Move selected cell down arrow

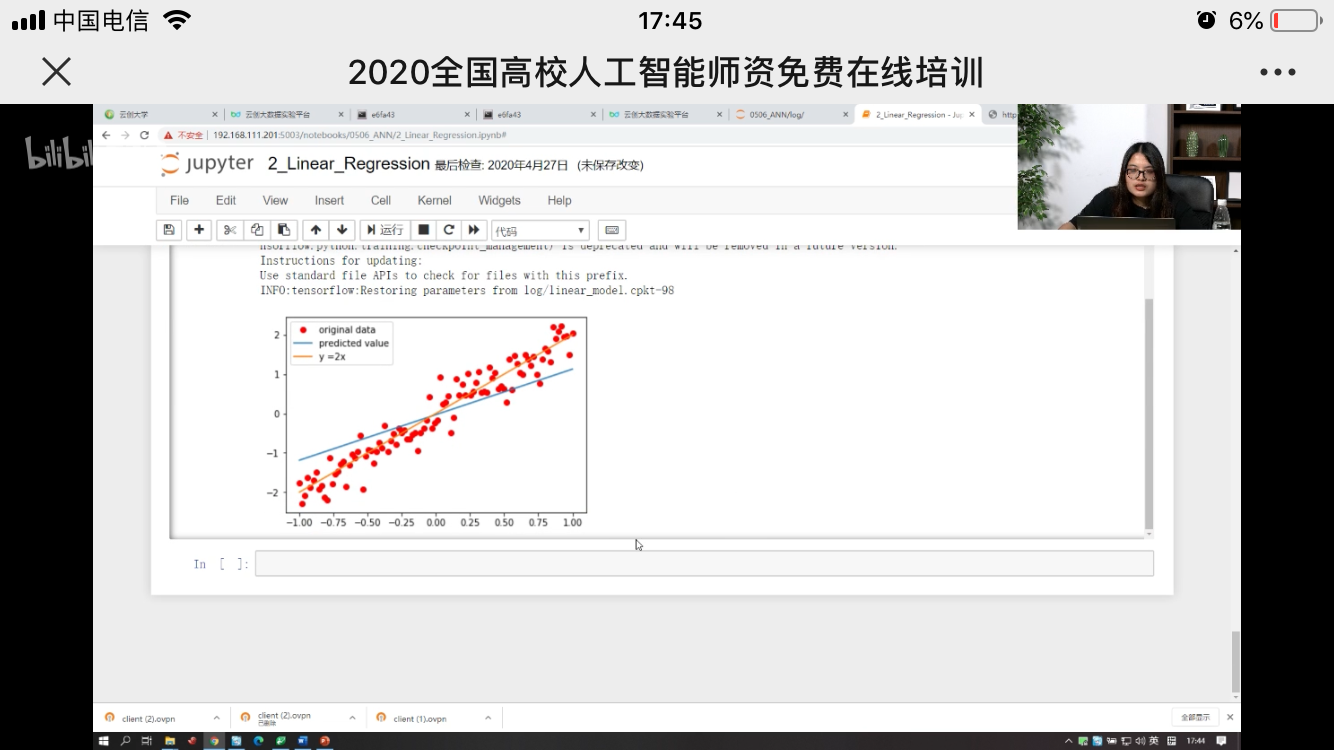pos(342,230)
